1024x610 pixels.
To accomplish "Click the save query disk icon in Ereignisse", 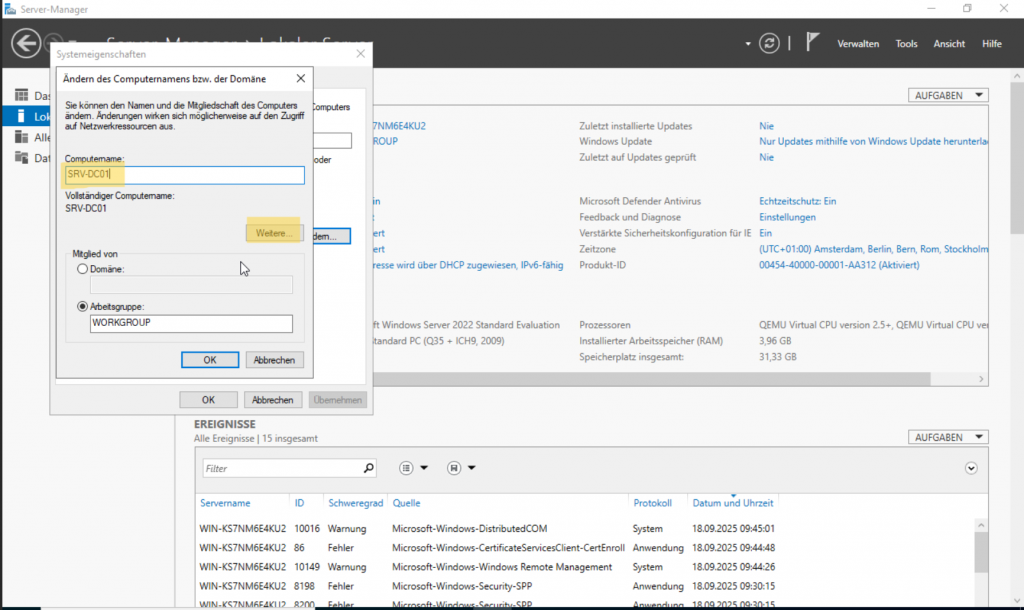I will click(454, 468).
